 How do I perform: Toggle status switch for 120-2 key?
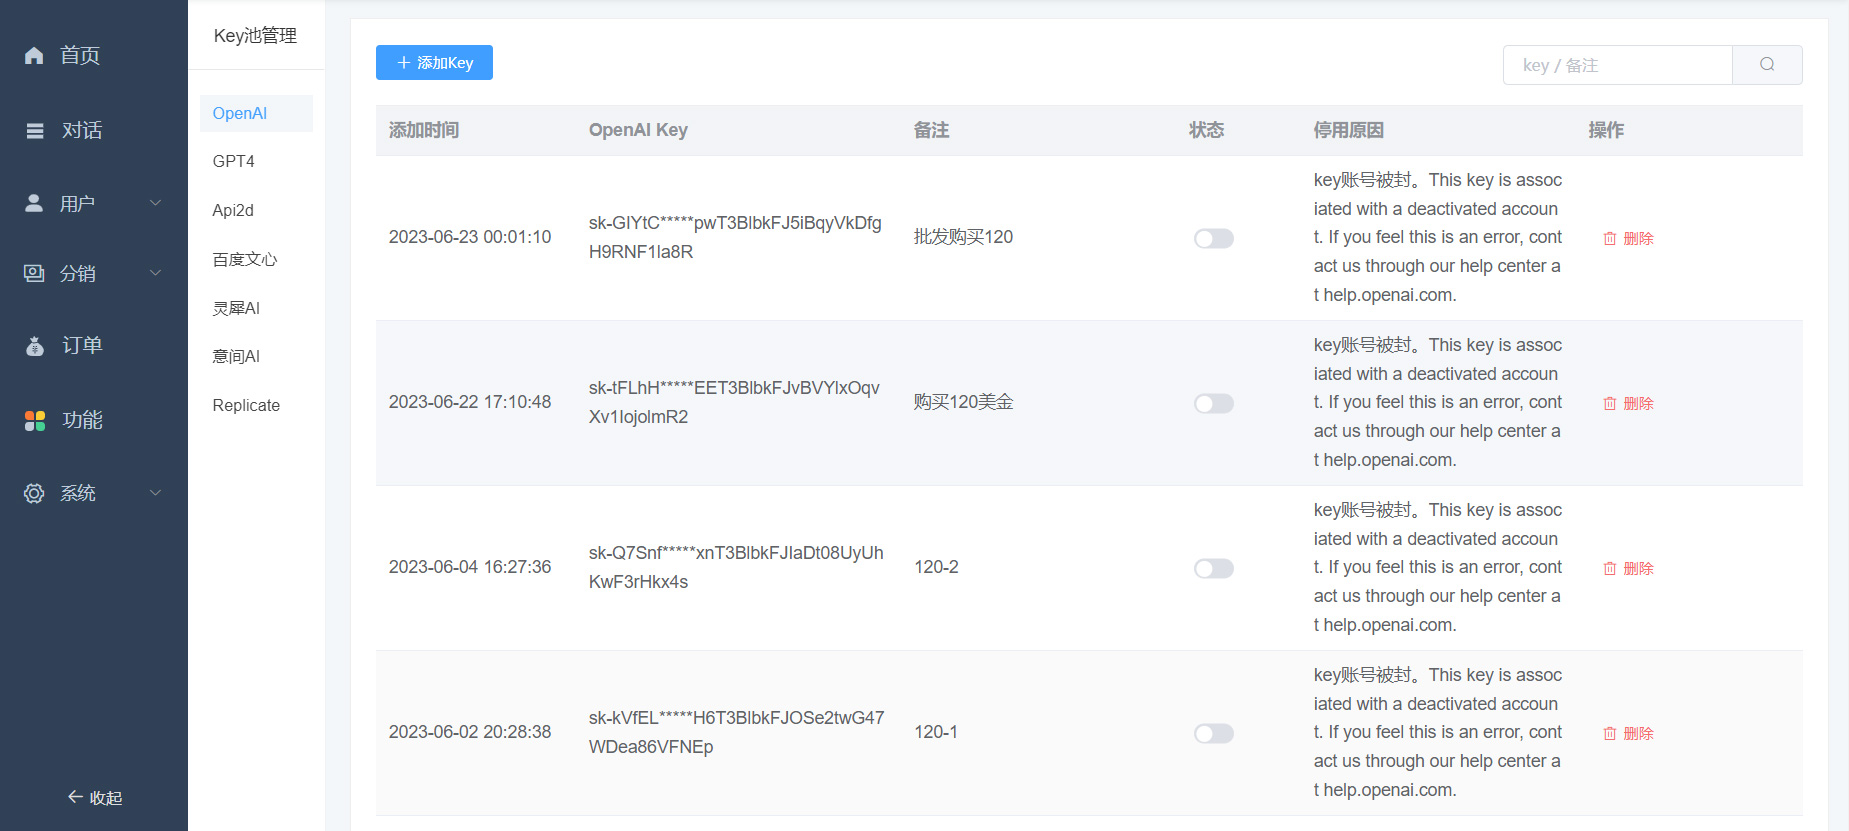tap(1213, 569)
